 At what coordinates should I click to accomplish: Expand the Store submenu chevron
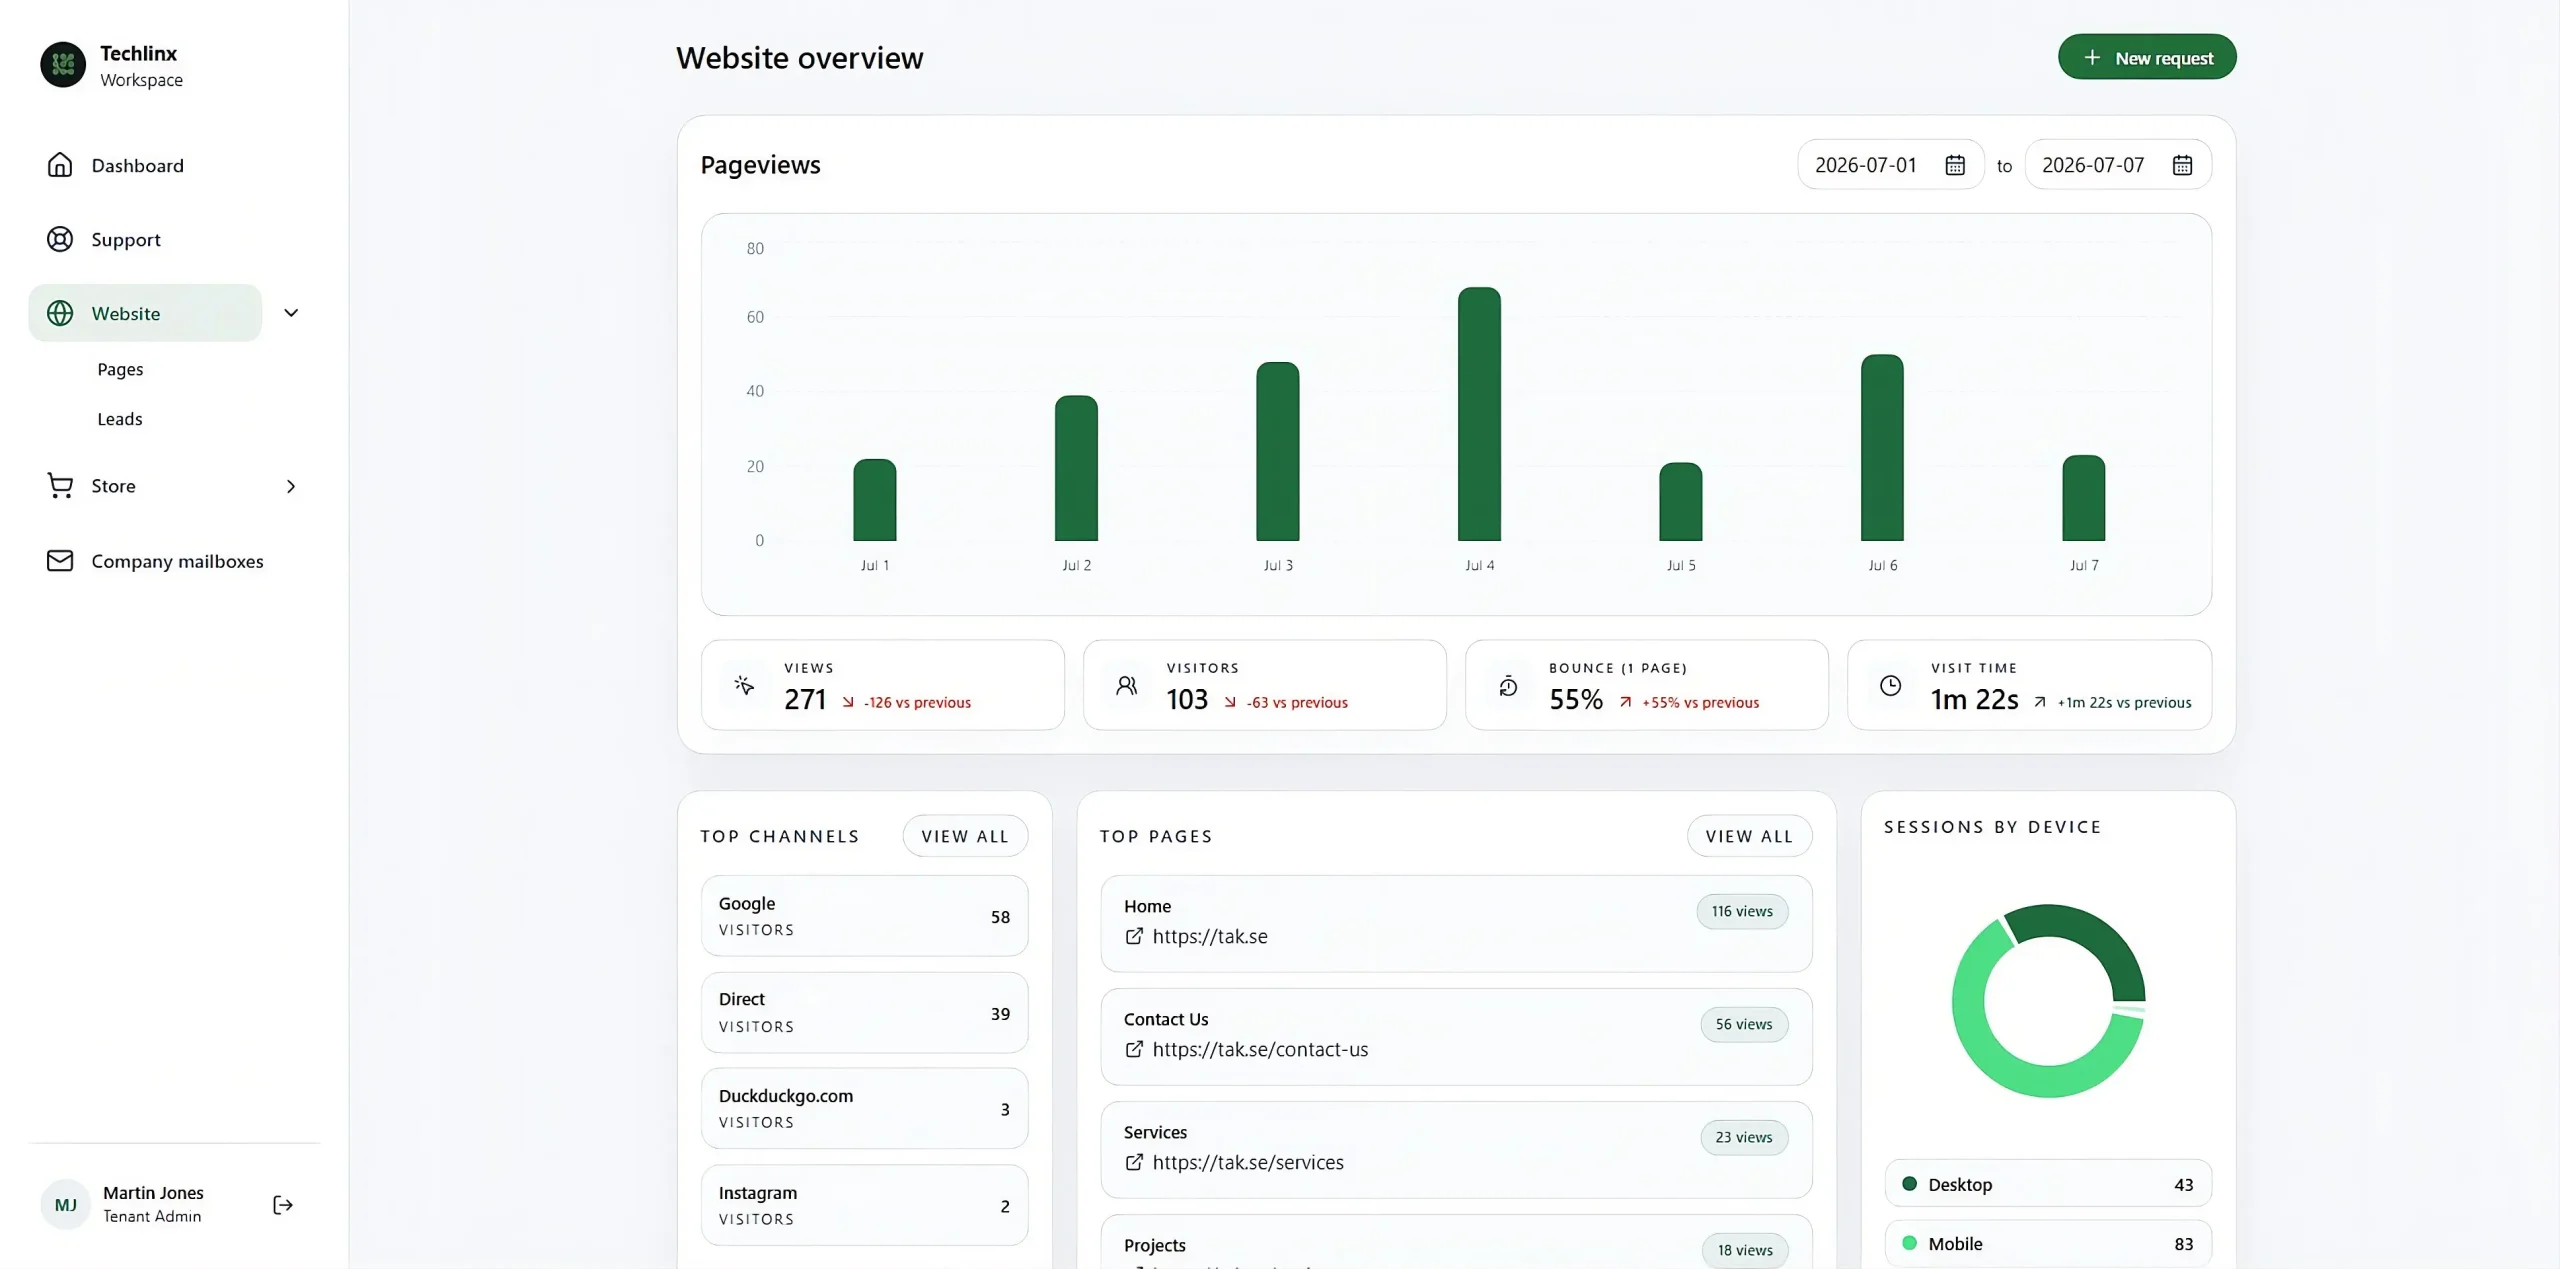pyautogui.click(x=291, y=486)
